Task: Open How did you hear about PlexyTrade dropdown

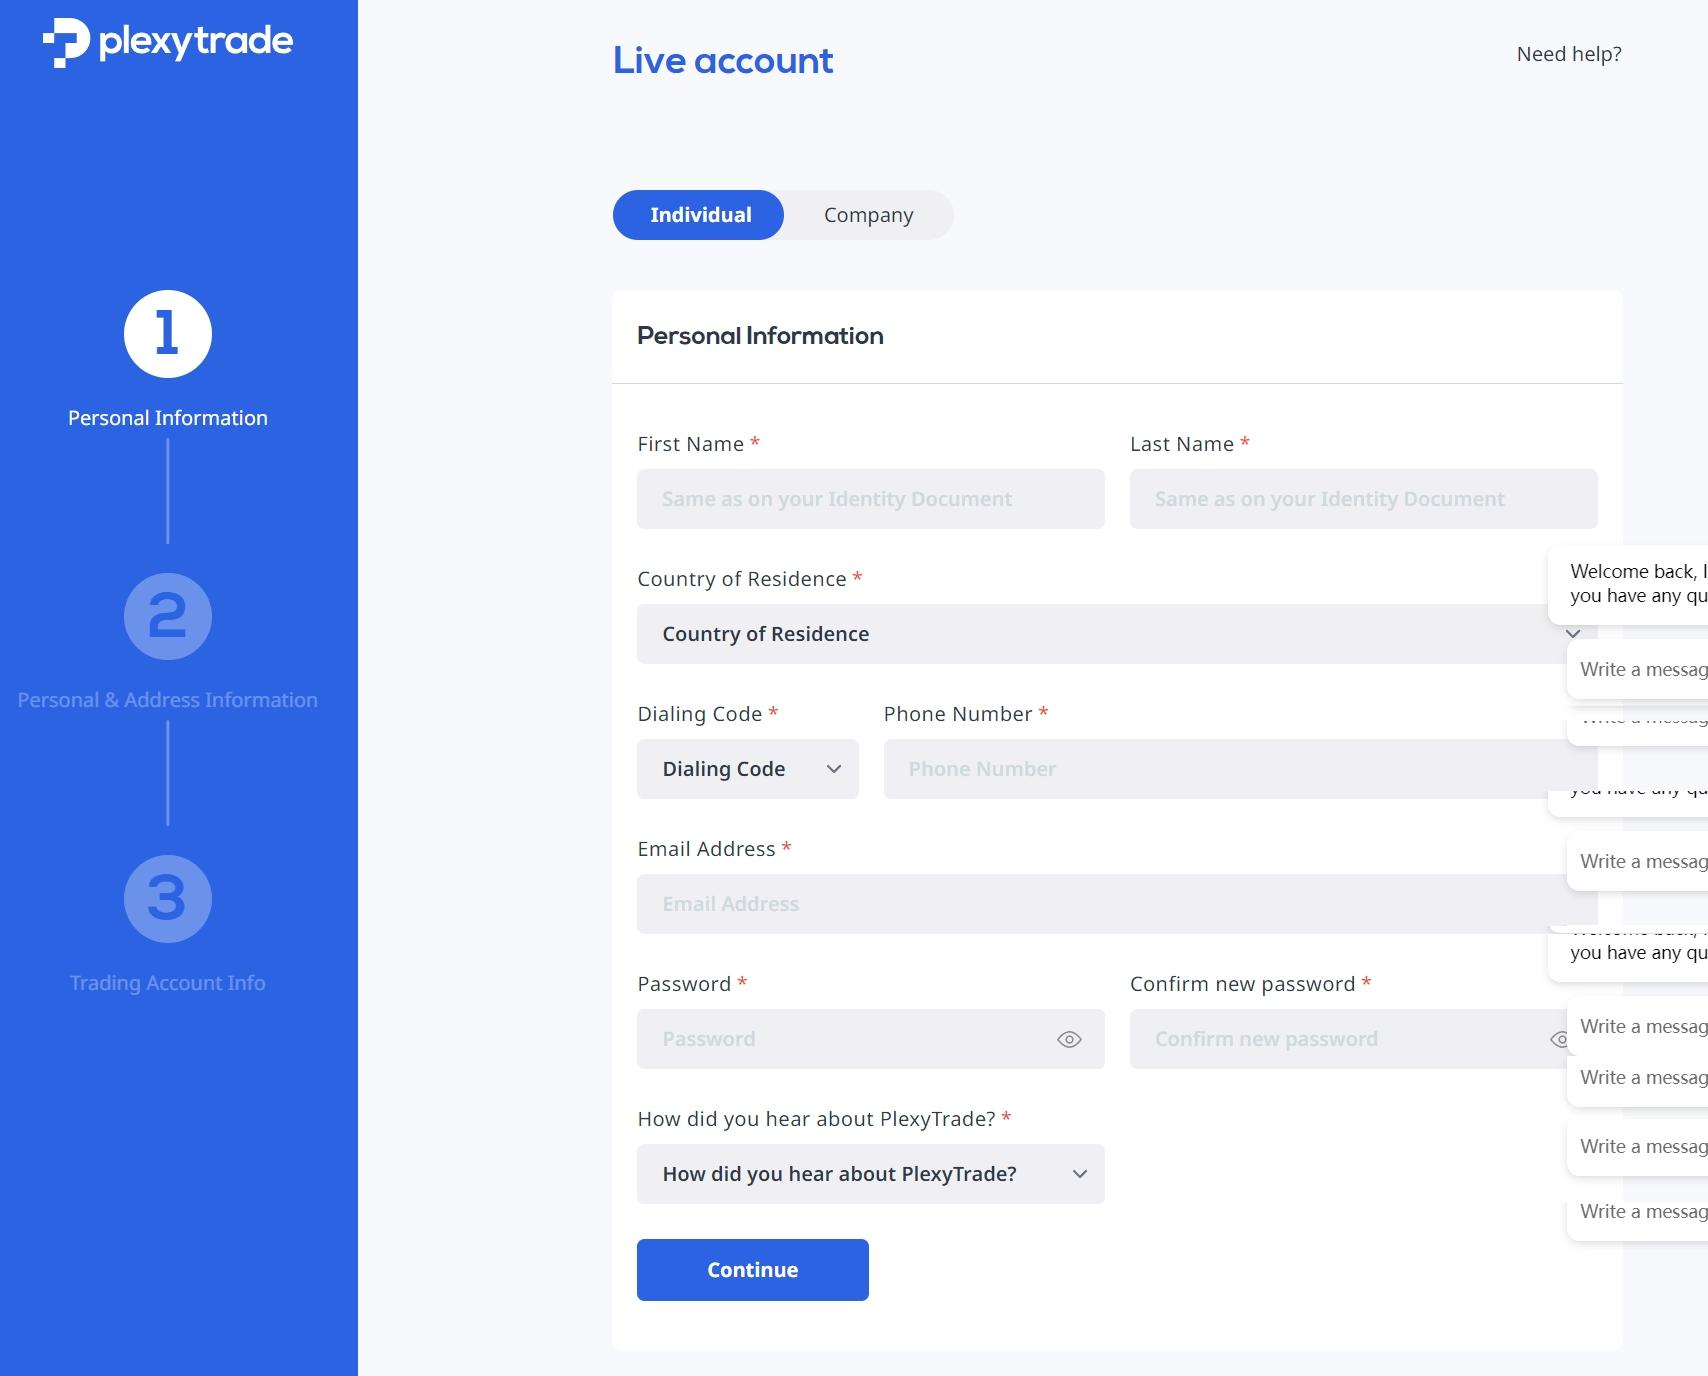Action: tap(871, 1174)
